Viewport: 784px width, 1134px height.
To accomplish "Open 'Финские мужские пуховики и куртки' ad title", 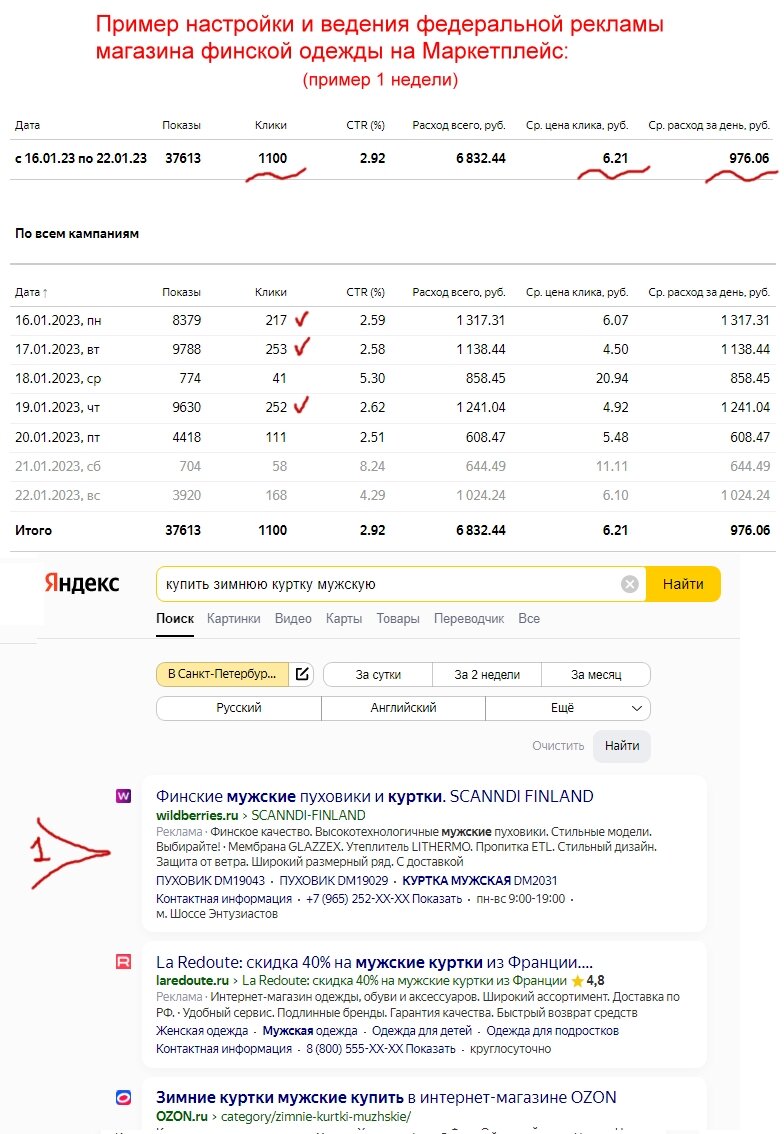I will 375,796.
